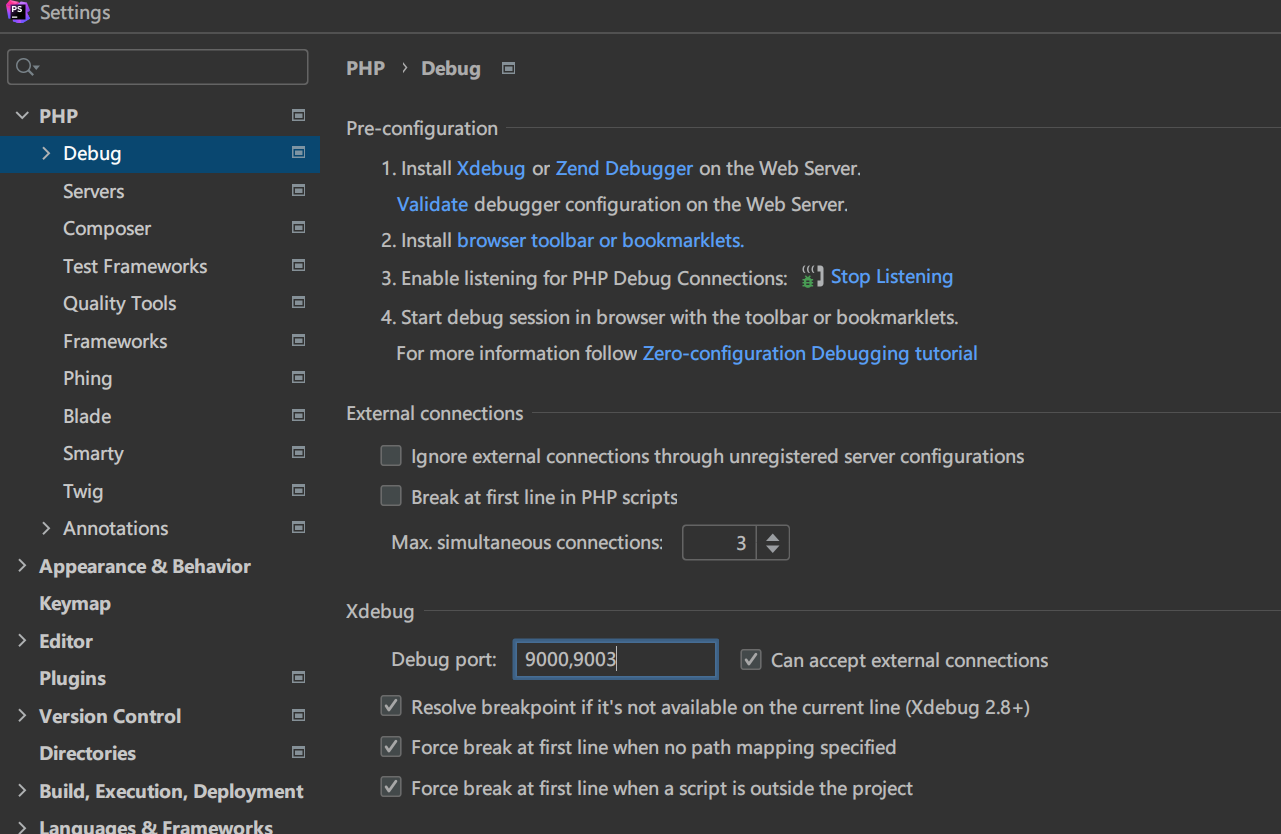Select Twig in the PHP tree
This screenshot has width=1281, height=834.
coord(83,491)
